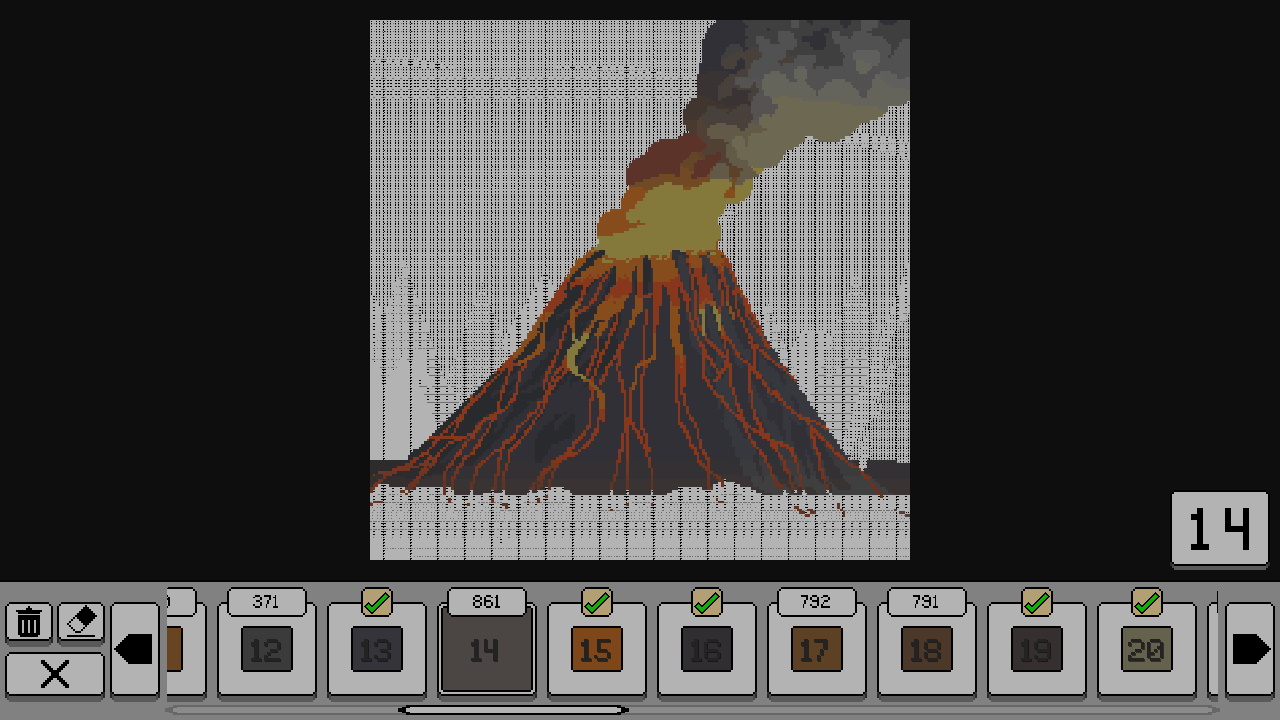Select the eraser tool
Screen dimensions: 1280x720
click(80, 622)
